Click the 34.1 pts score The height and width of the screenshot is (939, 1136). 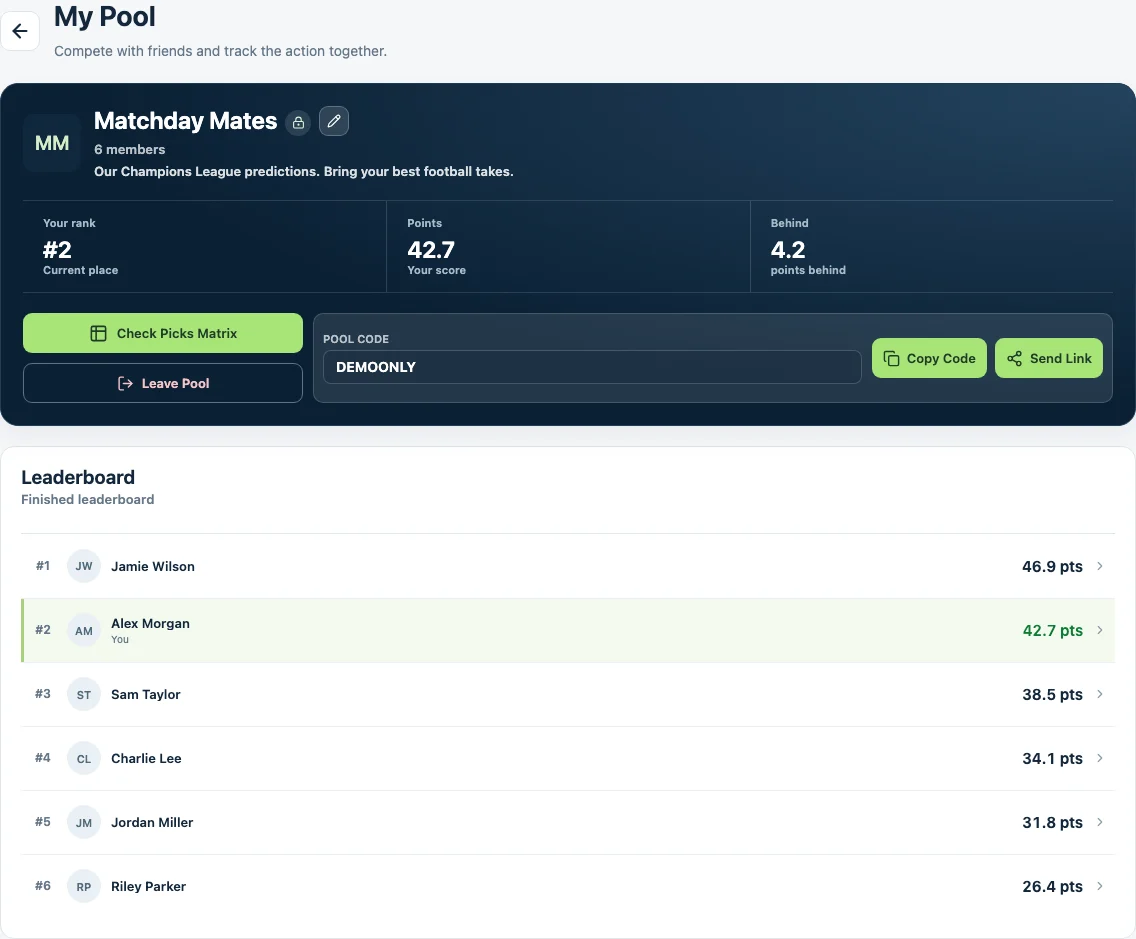click(x=1052, y=759)
